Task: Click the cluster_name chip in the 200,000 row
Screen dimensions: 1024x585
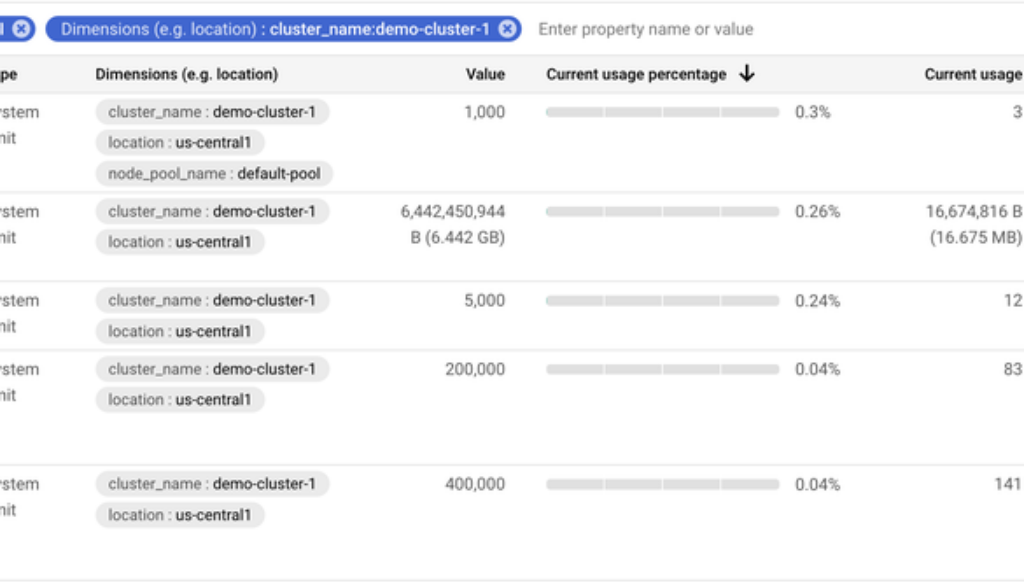Action: [x=212, y=369]
